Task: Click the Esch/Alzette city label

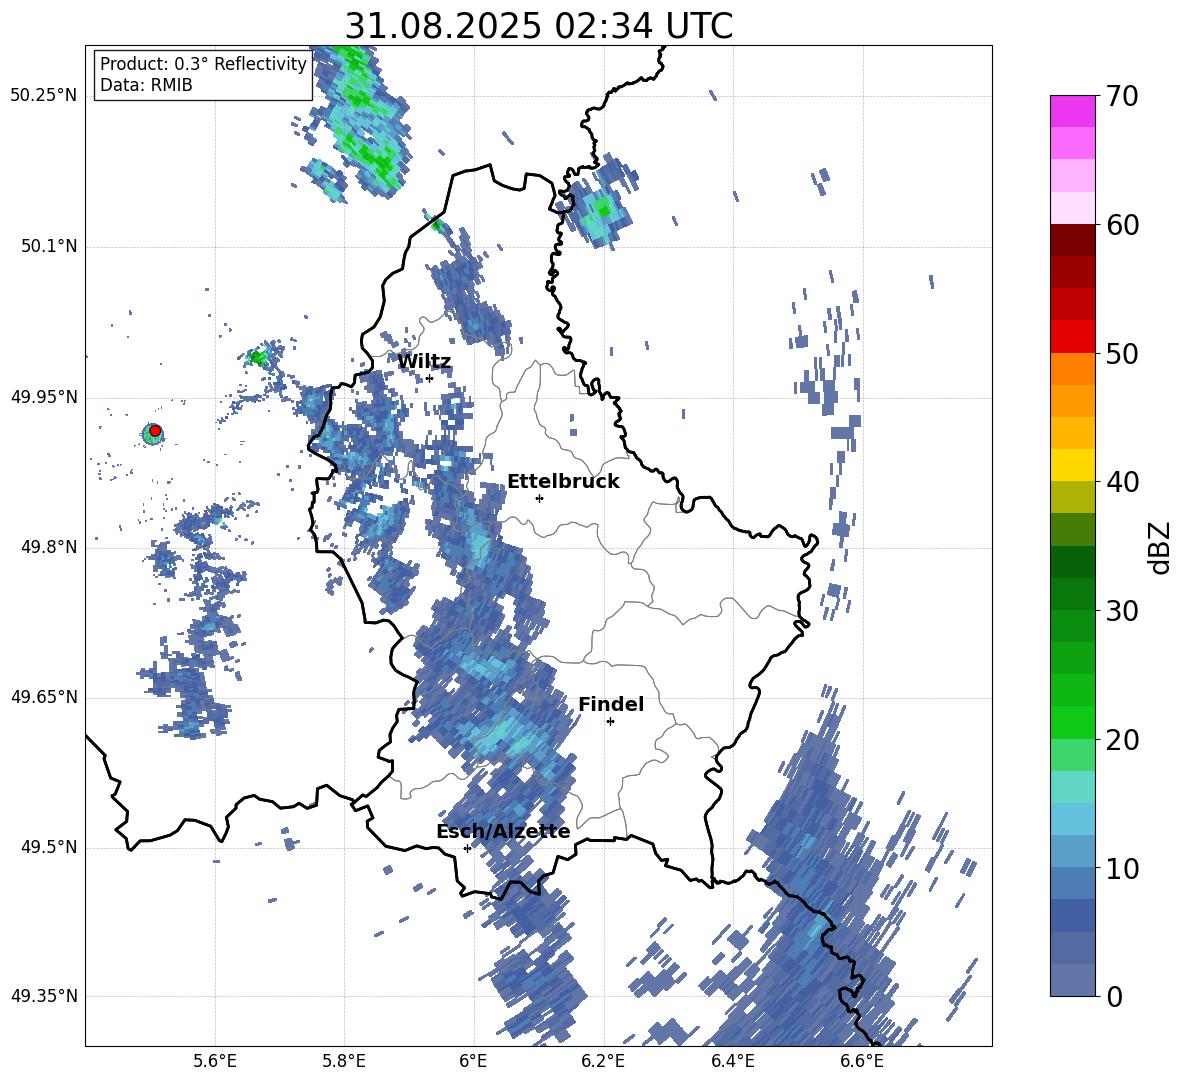Action: [x=503, y=832]
